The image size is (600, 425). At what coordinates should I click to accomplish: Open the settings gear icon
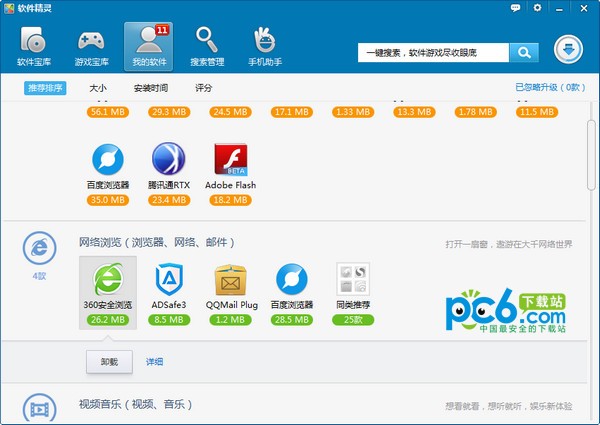tap(537, 8)
